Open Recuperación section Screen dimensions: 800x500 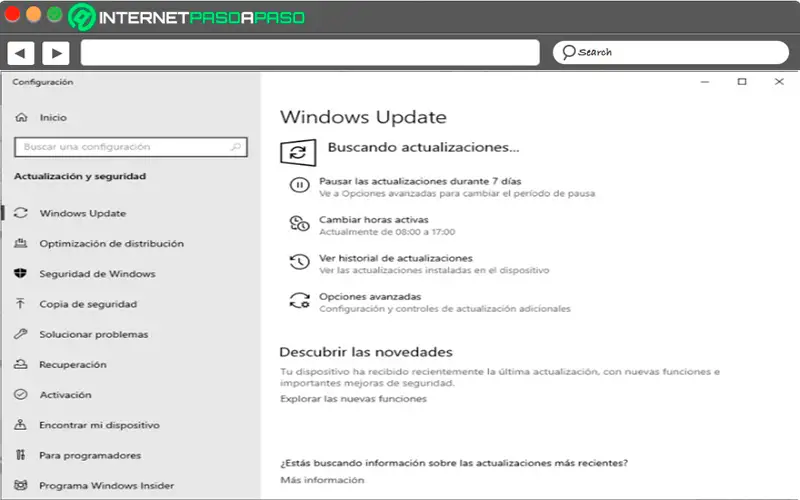(73, 364)
